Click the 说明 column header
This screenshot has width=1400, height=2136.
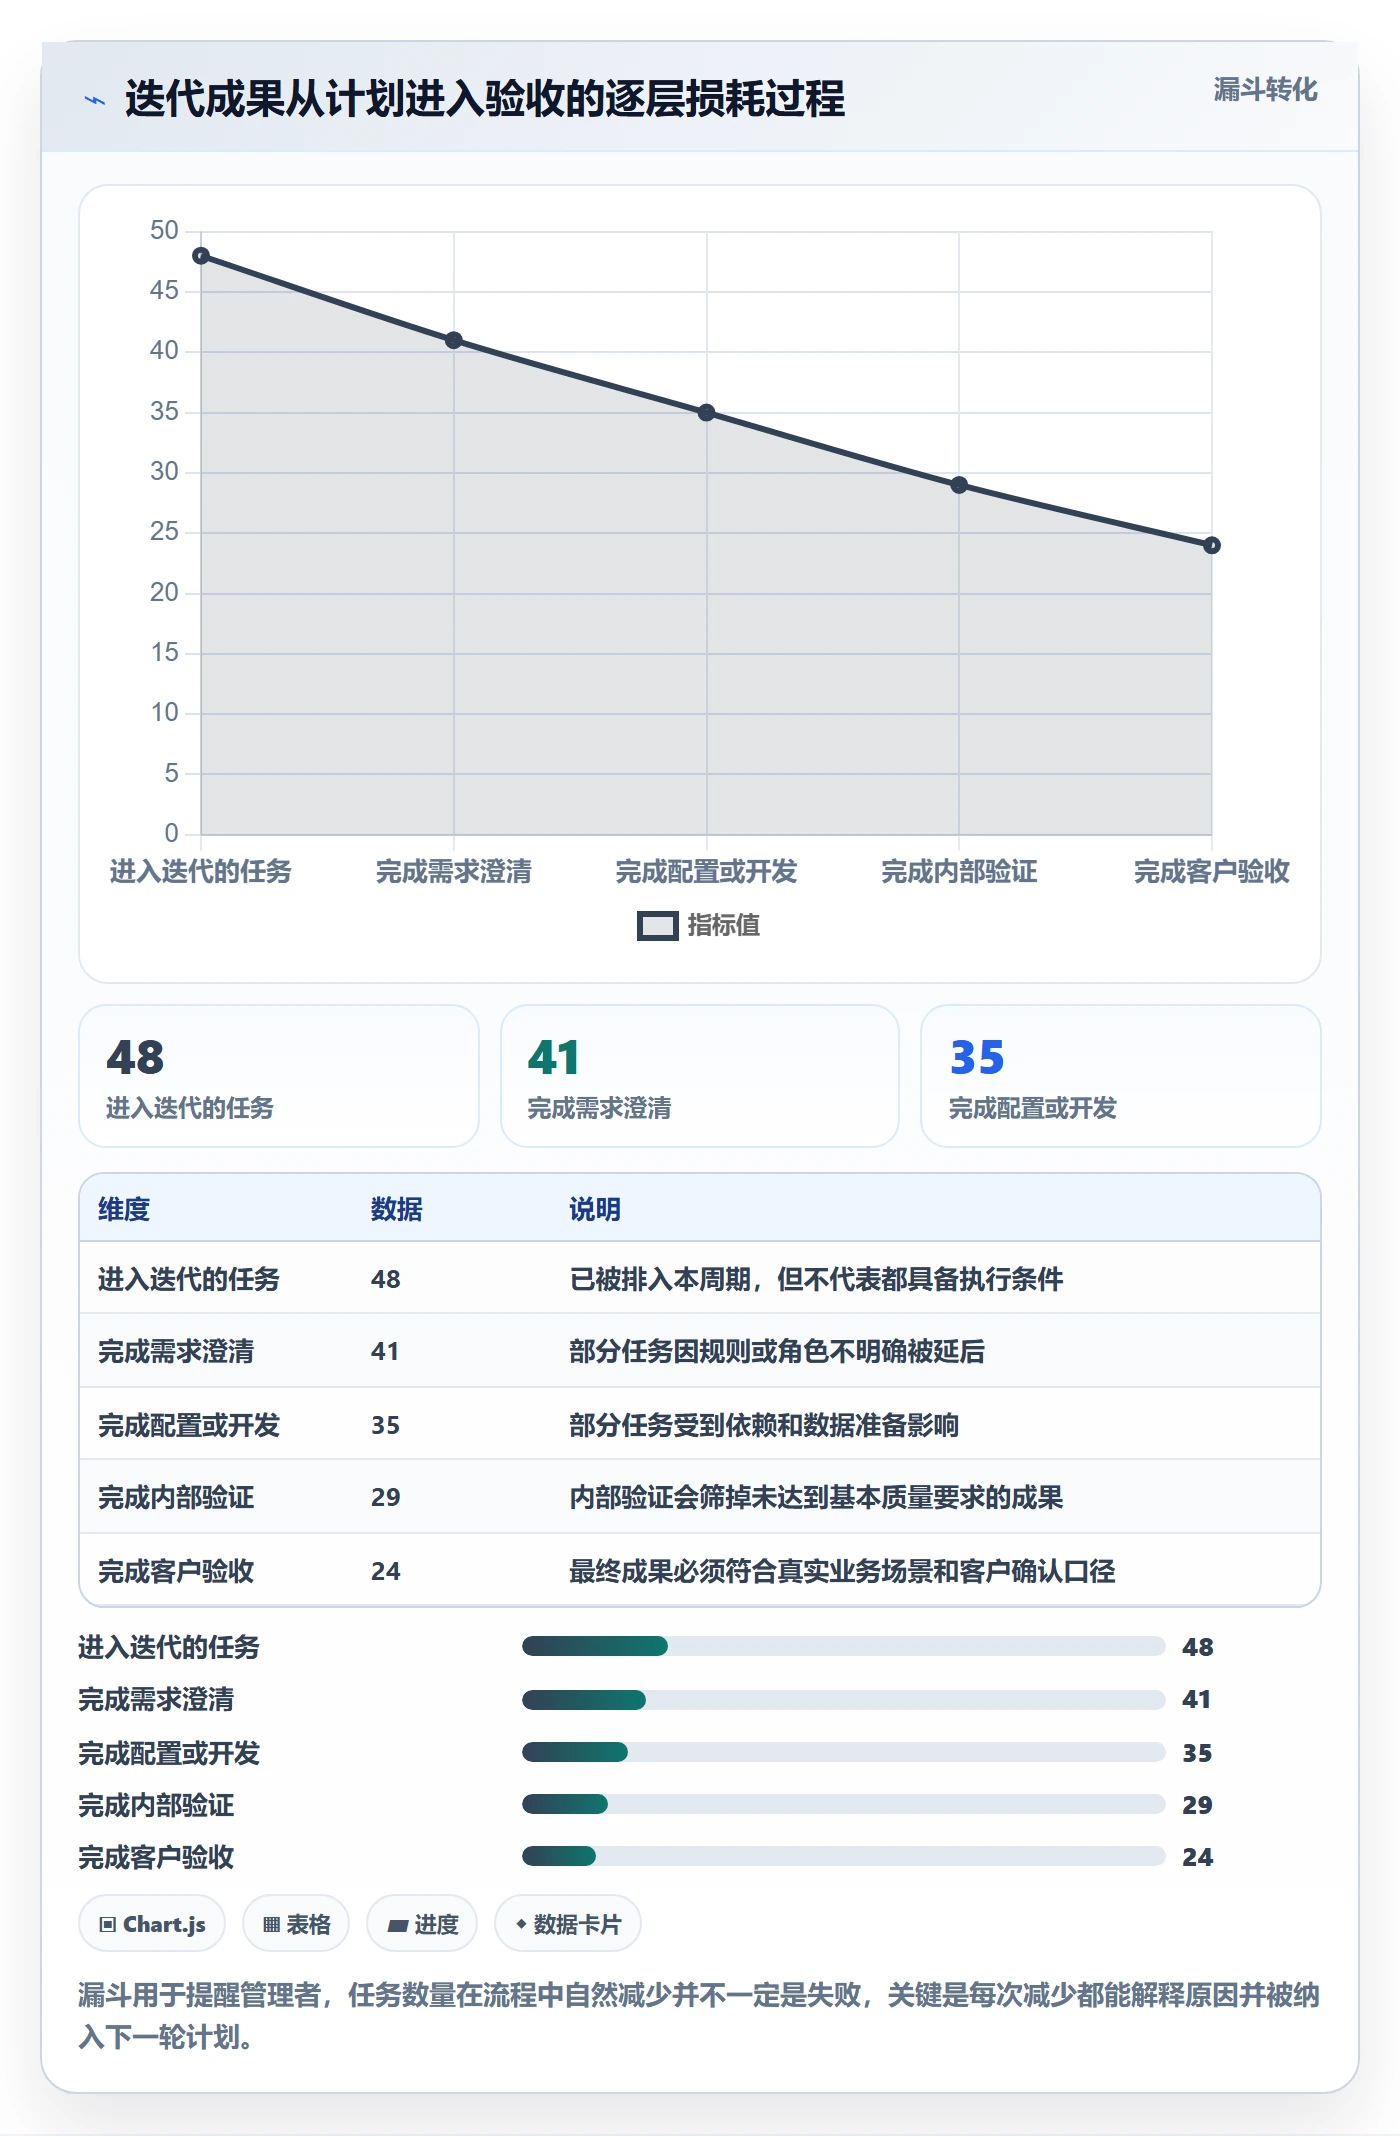(595, 1209)
